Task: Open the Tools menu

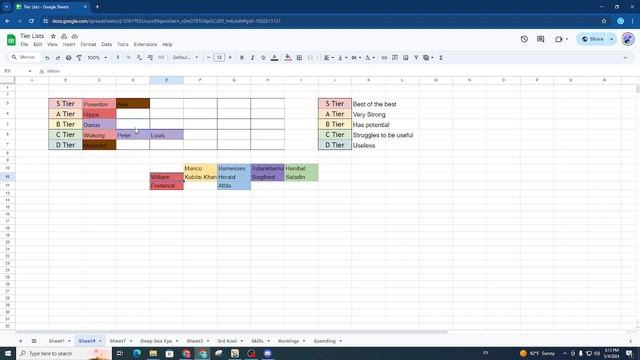Action: pyautogui.click(x=122, y=44)
